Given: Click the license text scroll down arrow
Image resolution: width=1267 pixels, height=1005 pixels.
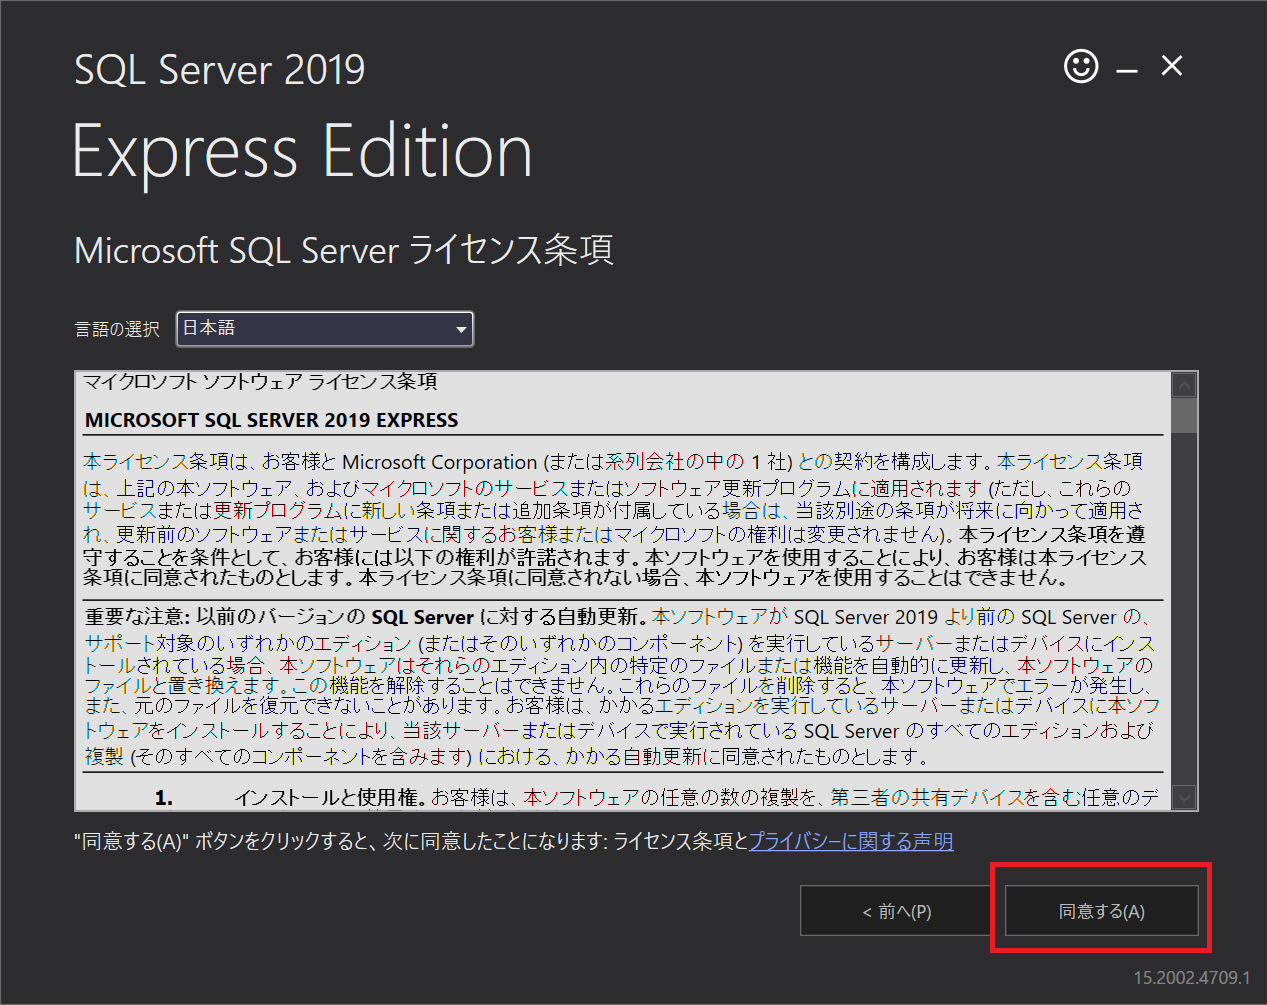Looking at the screenshot, I should tap(1185, 796).
